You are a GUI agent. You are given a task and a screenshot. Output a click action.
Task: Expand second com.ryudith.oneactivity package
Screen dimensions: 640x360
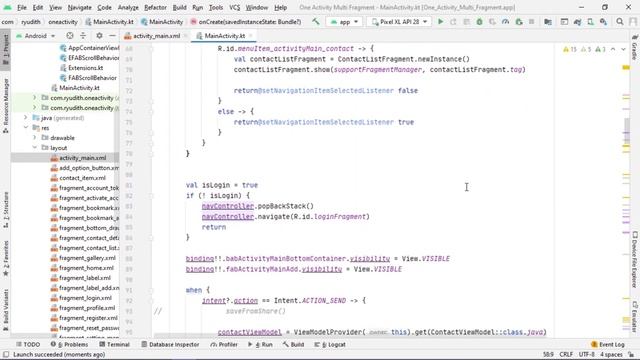coord(35,108)
